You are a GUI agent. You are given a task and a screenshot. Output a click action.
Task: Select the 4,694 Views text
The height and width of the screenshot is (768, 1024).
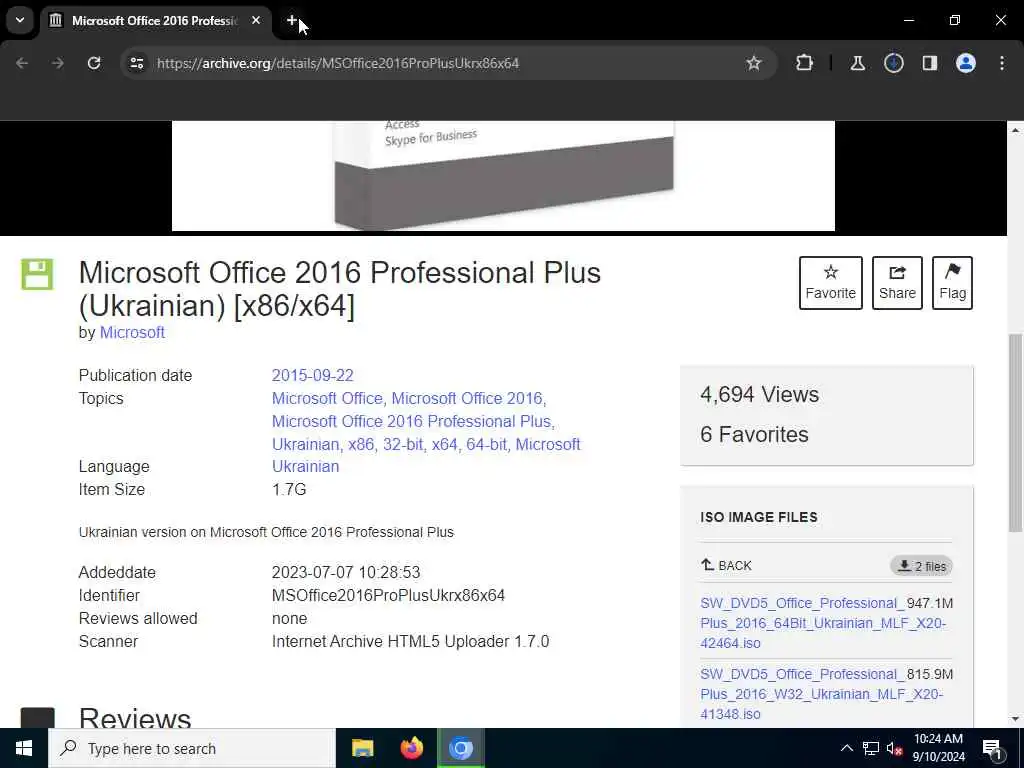(x=760, y=394)
